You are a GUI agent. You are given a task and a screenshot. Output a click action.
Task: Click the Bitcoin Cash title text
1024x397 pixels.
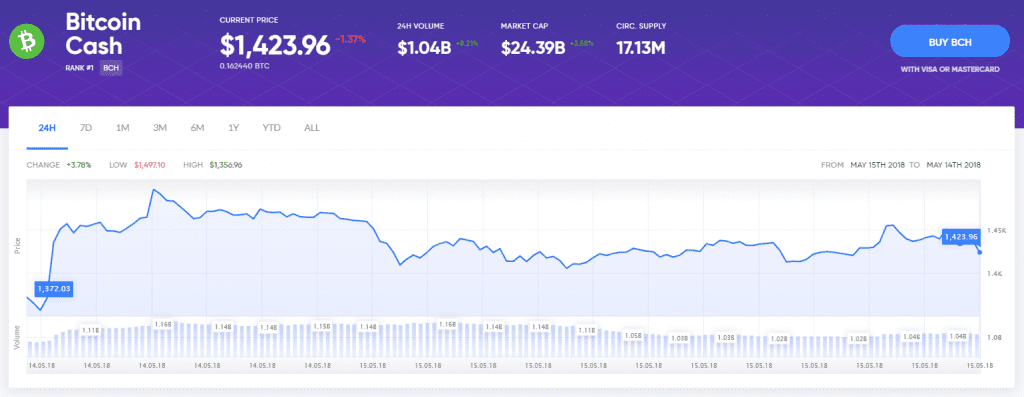[x=103, y=35]
